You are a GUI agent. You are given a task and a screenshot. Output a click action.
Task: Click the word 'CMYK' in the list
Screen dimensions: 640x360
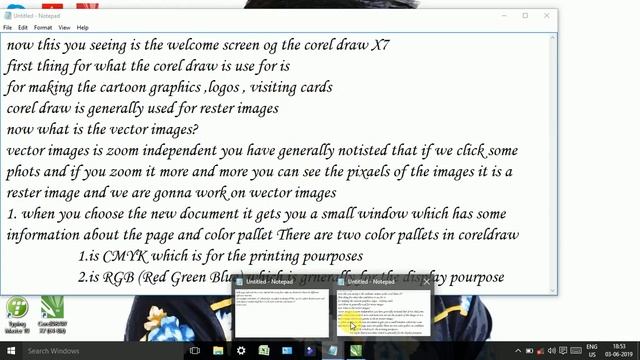point(125,256)
